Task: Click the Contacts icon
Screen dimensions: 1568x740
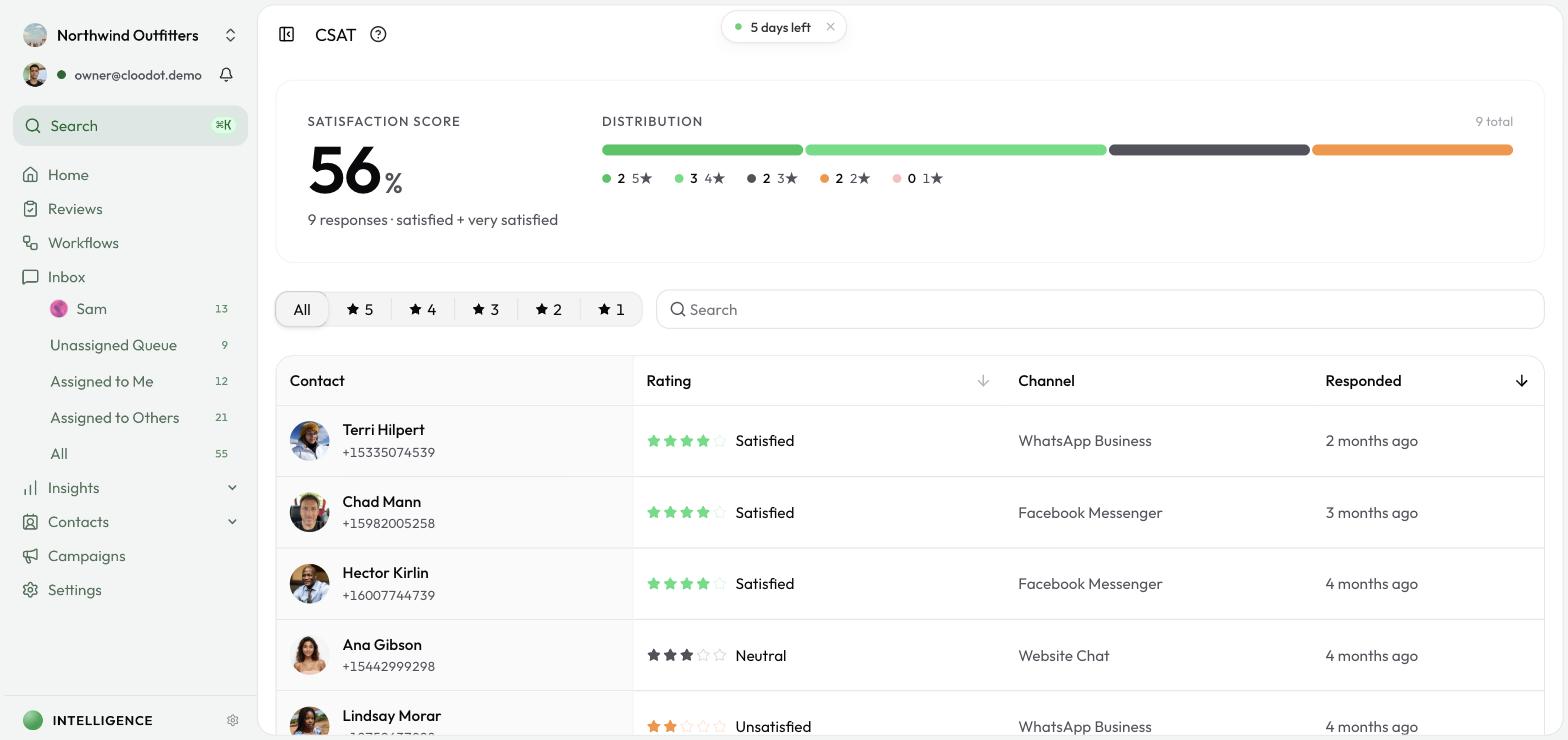Action: pos(31,522)
